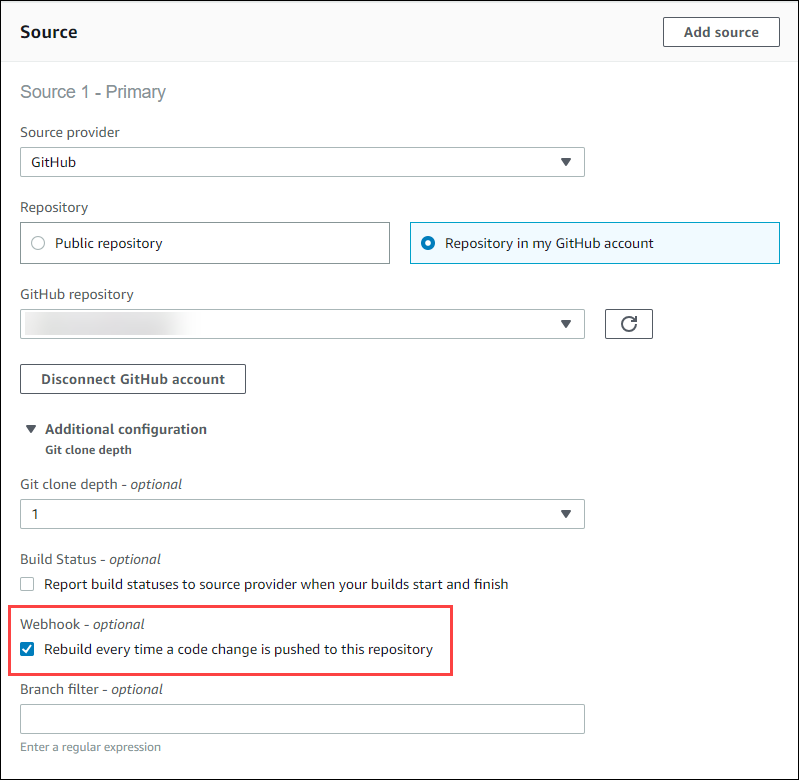Screen dimensions: 799x780
Task: Click the 'Public repository' option label text
Action: pos(109,243)
